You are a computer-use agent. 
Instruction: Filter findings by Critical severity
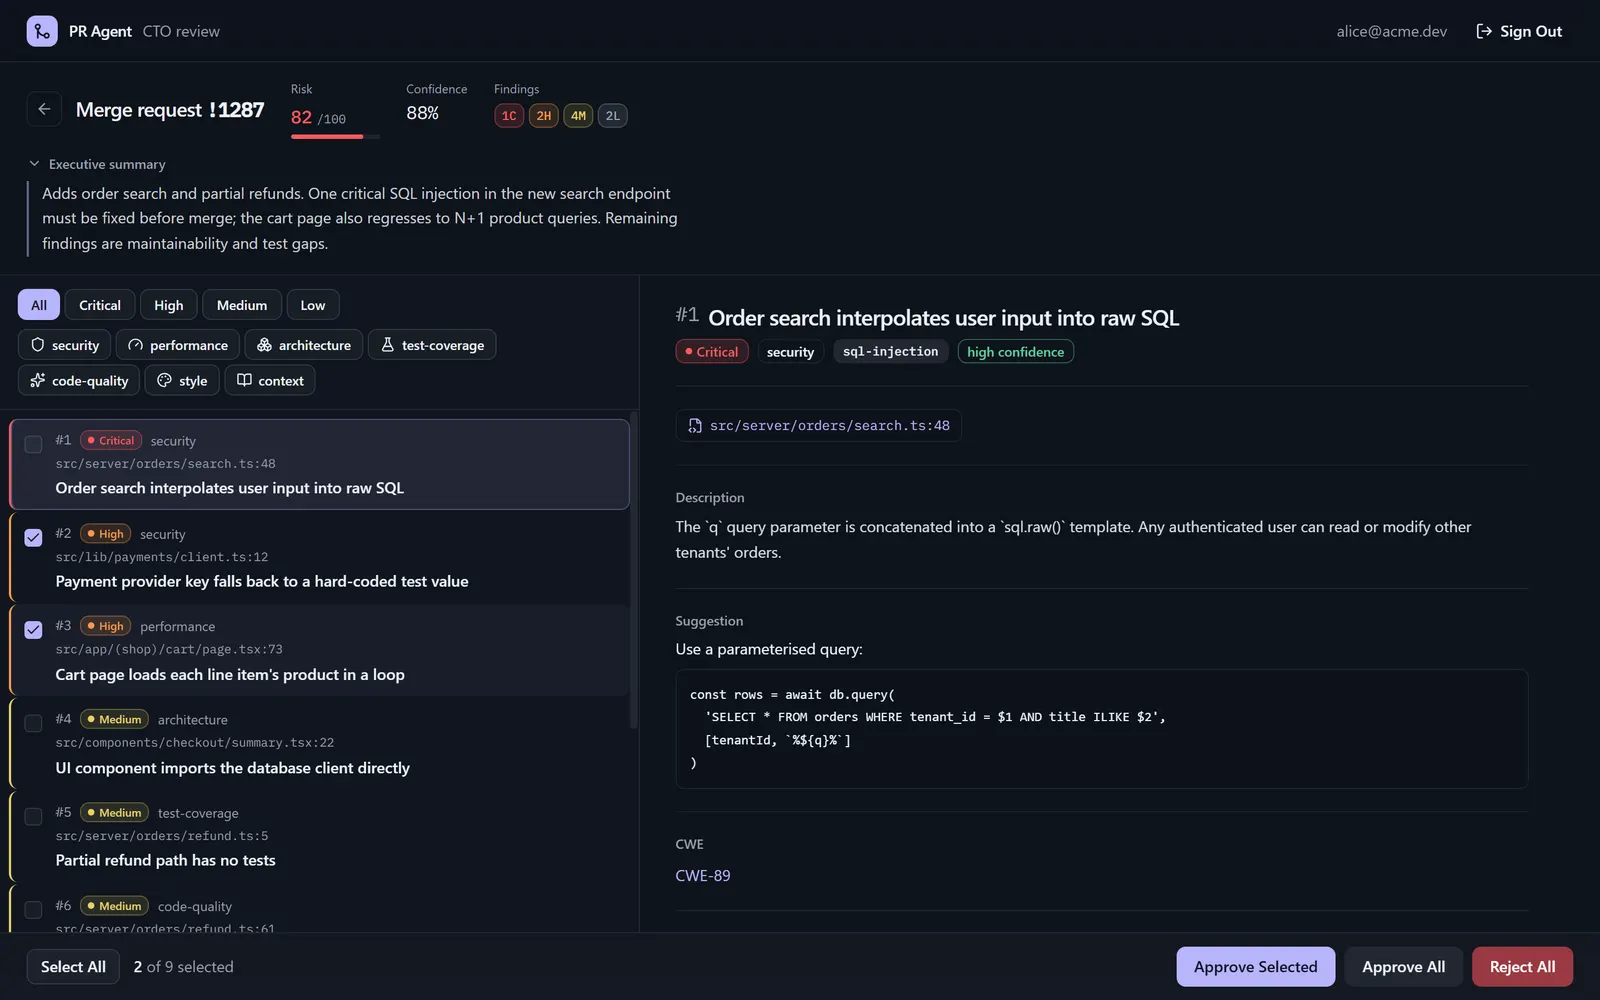click(100, 305)
